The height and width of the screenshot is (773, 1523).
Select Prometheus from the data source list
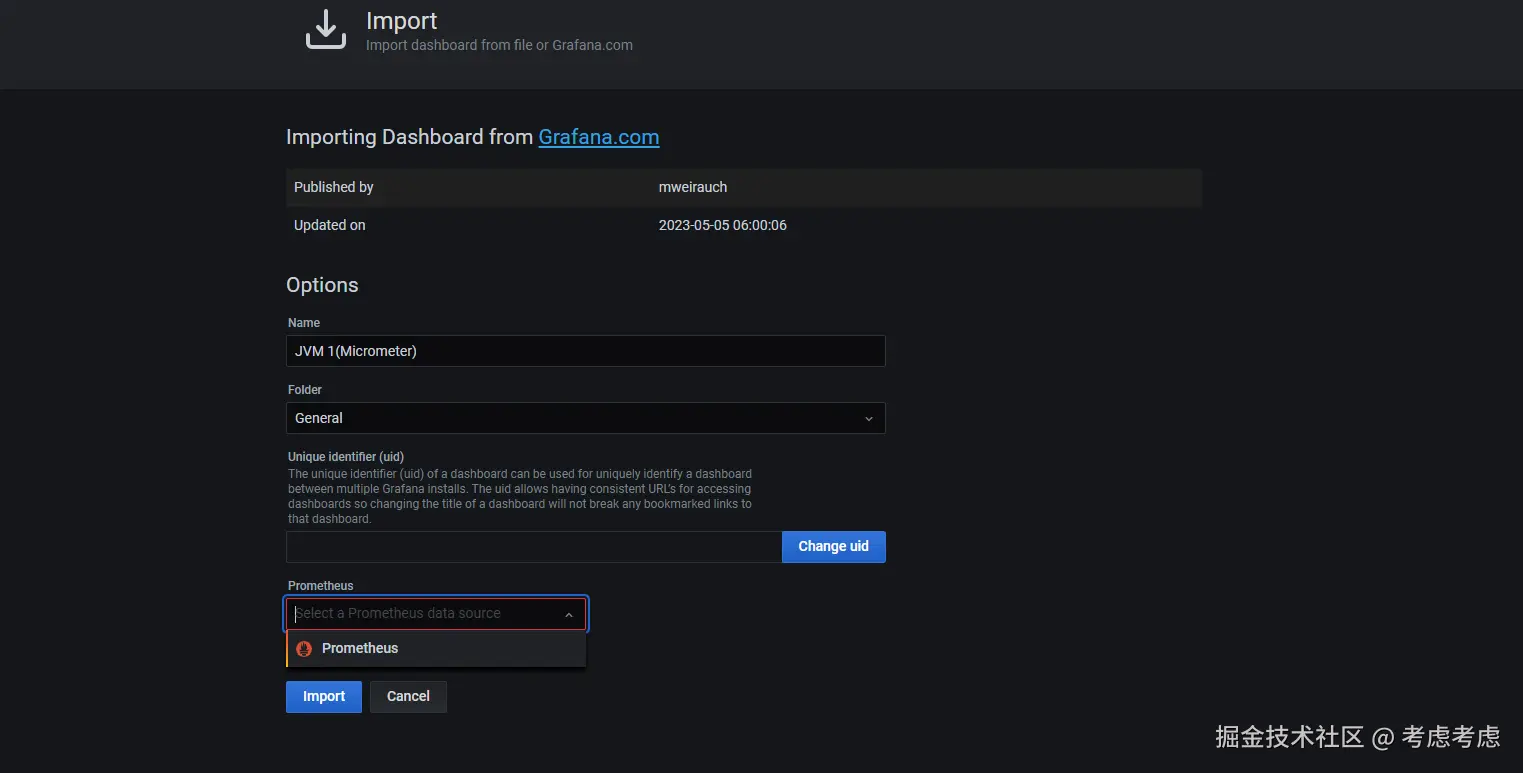[x=436, y=649]
